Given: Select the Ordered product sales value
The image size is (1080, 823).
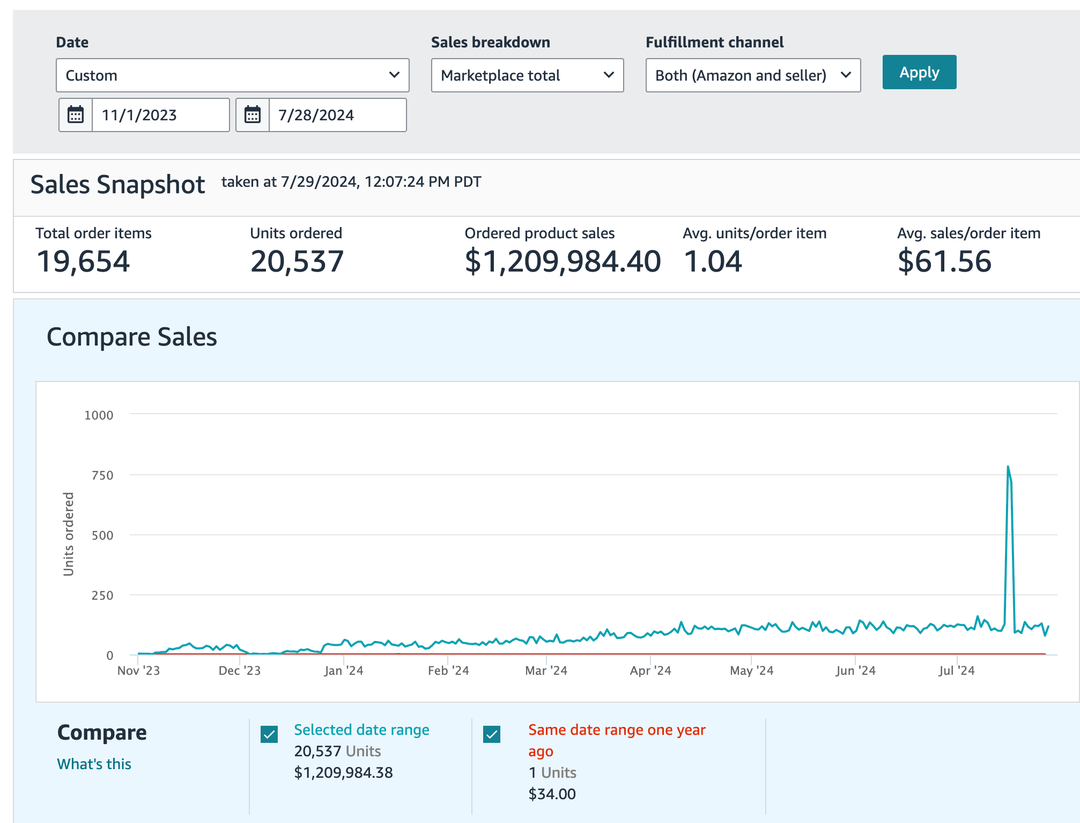Looking at the screenshot, I should pos(562,262).
